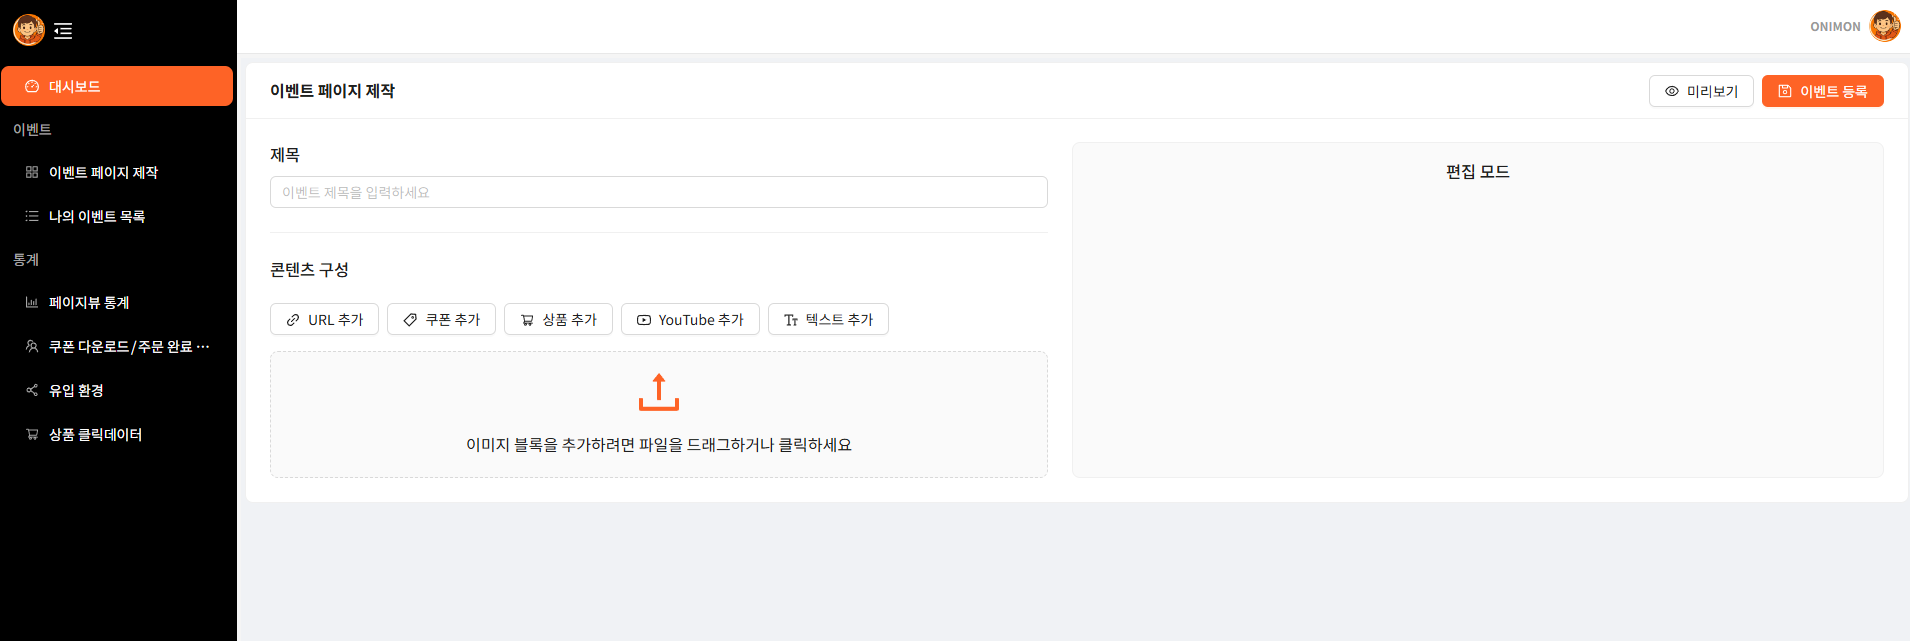Add a text block with 텍스트 추가
Screen dimensions: 1910x641
coord(828,320)
